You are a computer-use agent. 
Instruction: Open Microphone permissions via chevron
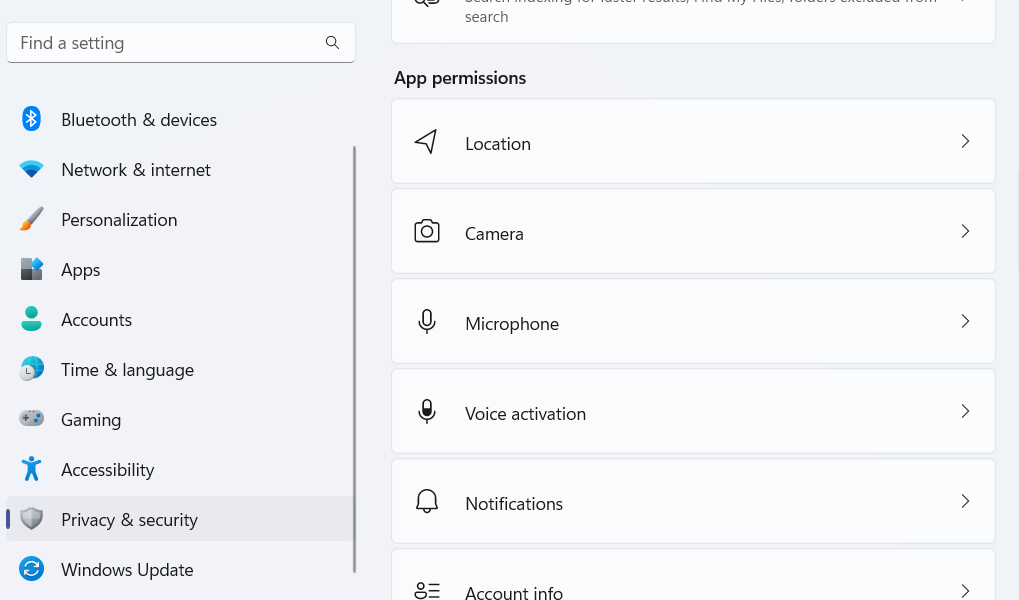point(965,321)
